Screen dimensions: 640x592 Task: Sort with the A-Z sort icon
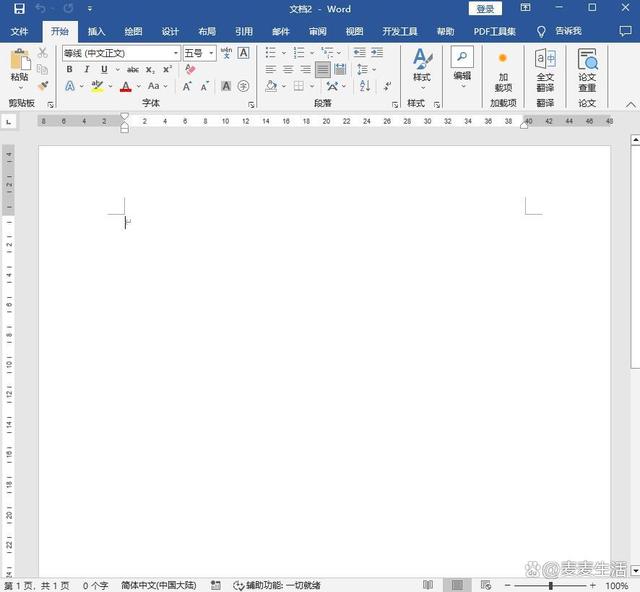click(x=365, y=86)
